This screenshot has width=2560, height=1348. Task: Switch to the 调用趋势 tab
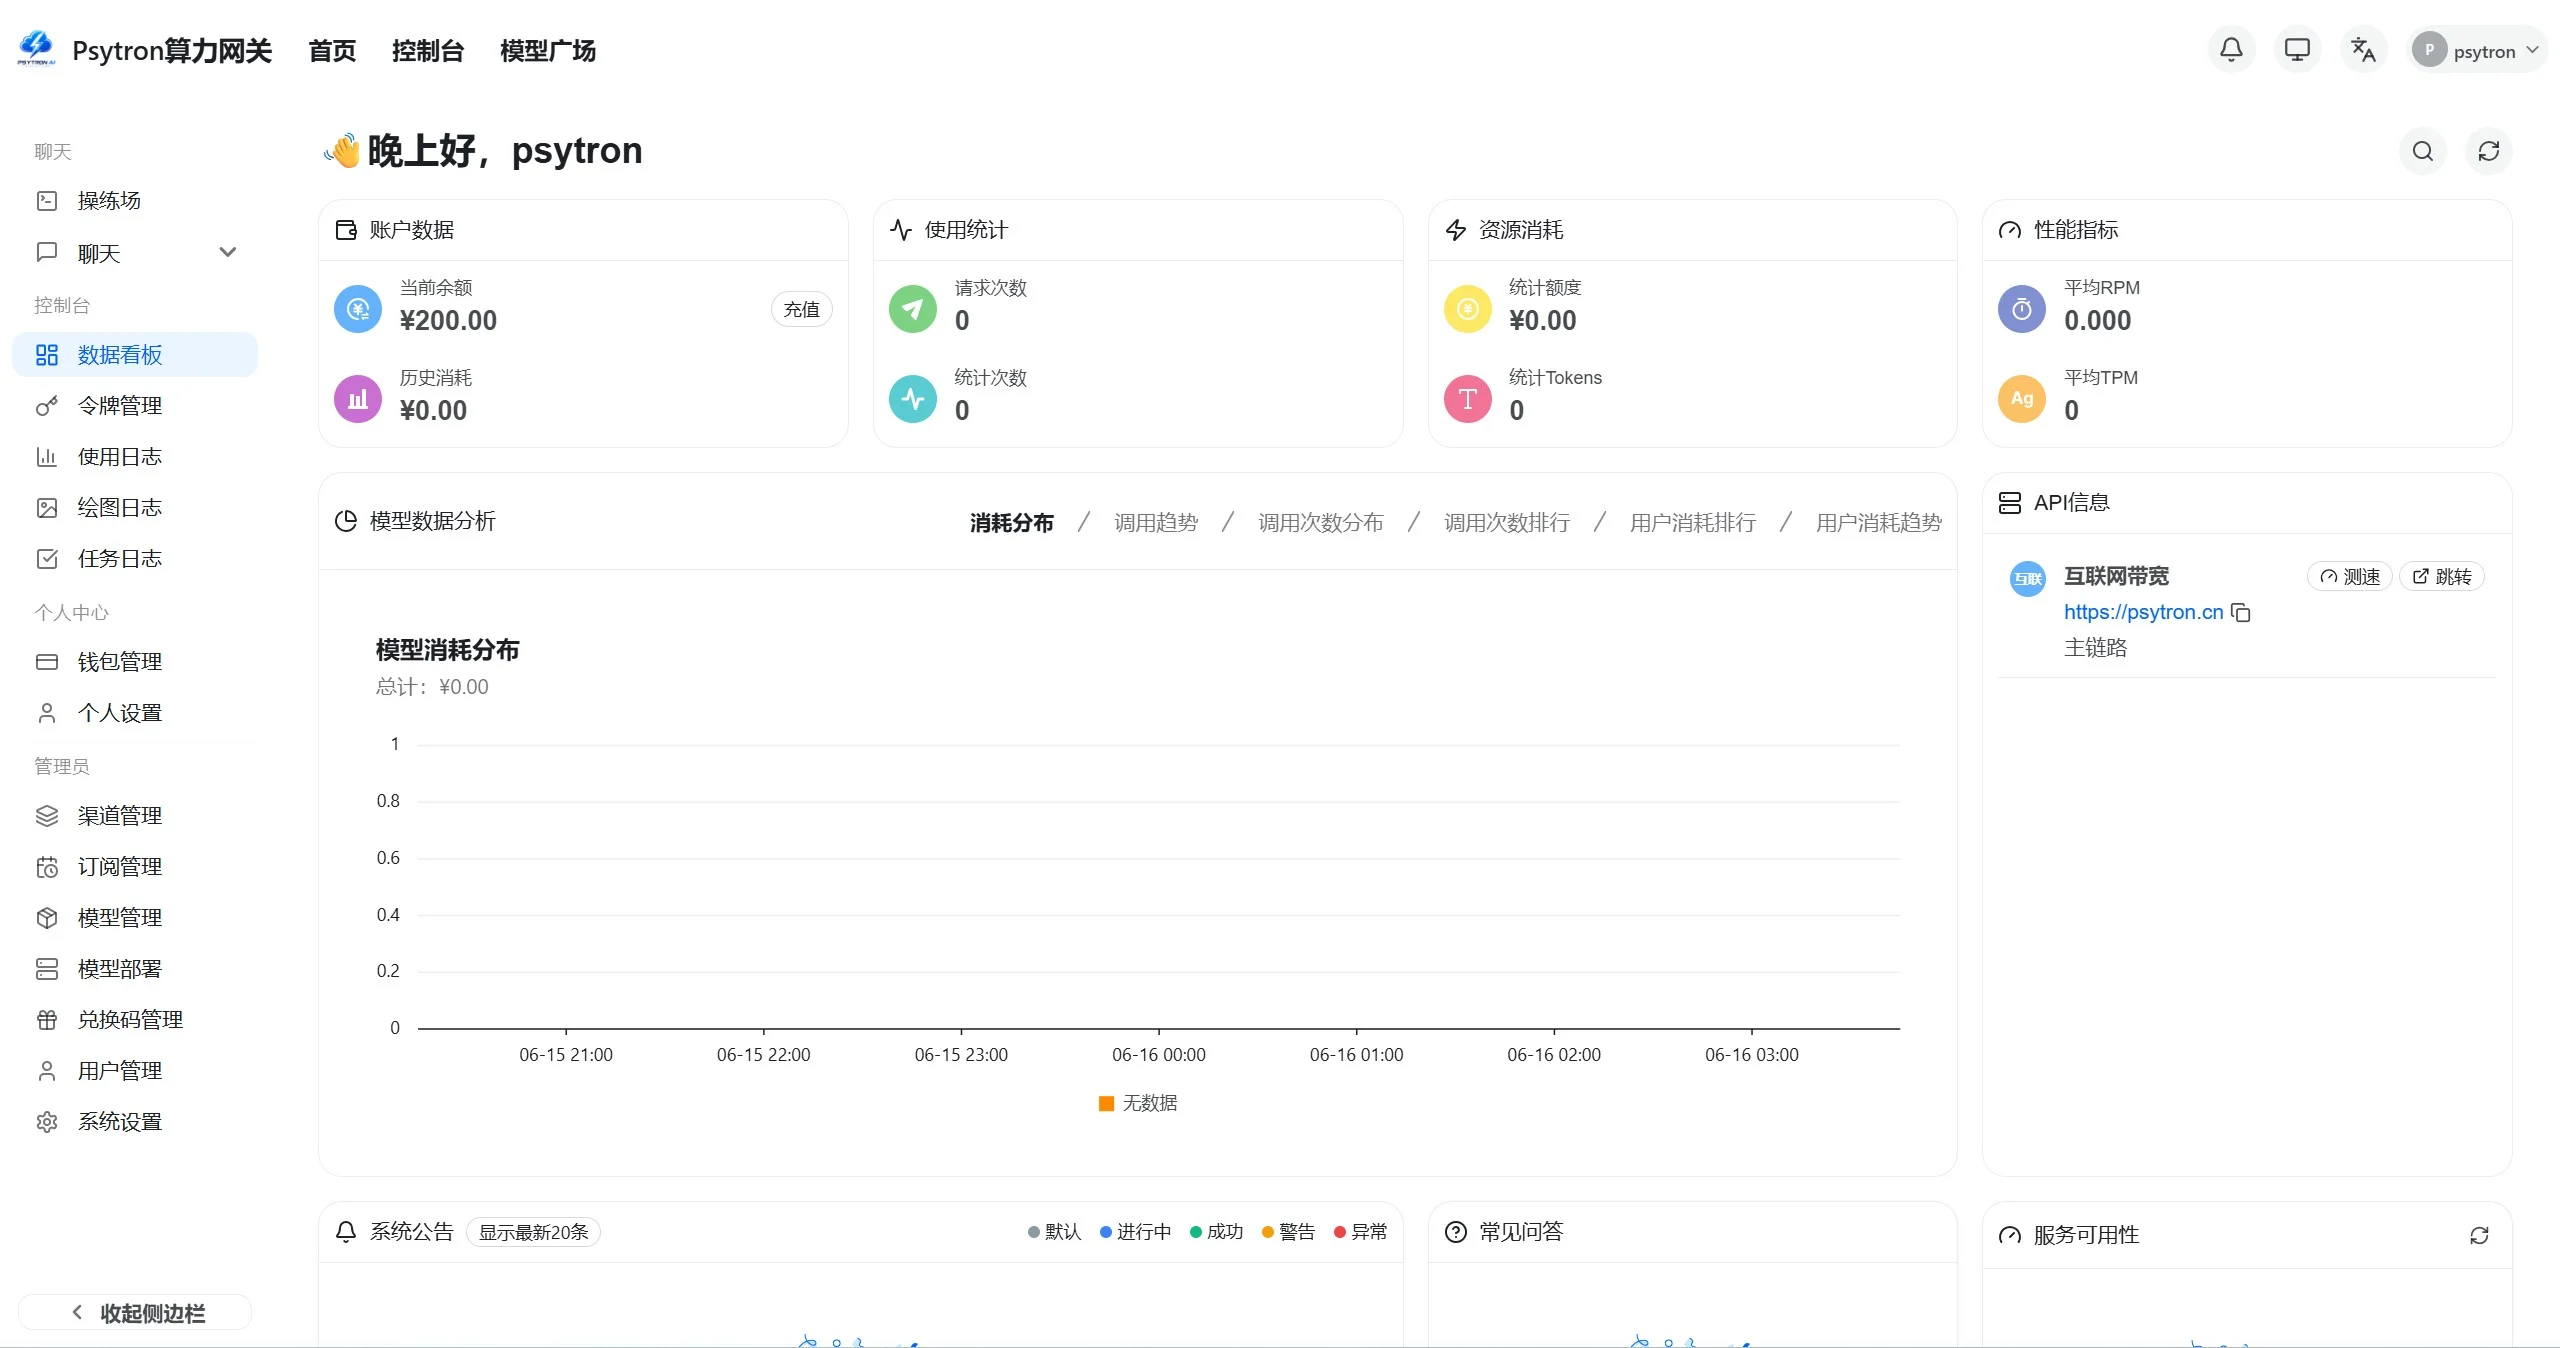[1156, 523]
